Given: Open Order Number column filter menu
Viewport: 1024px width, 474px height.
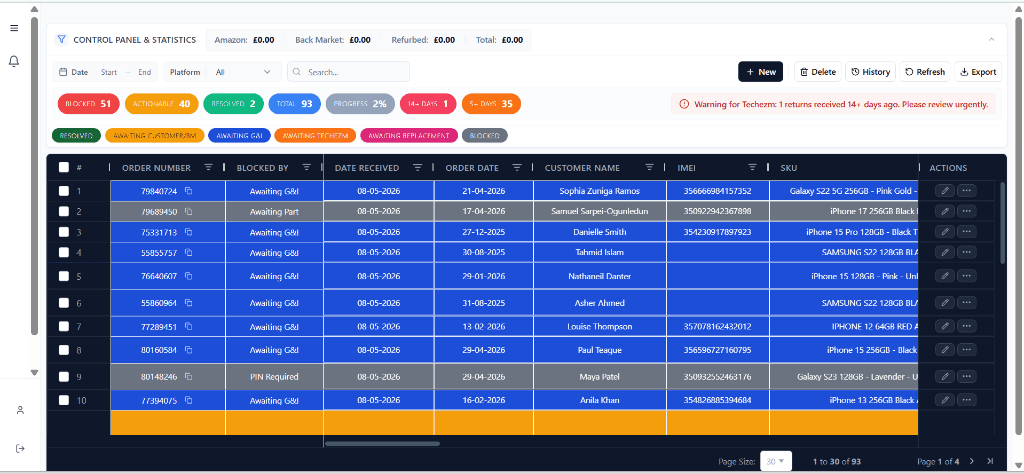Looking at the screenshot, I should pyautogui.click(x=208, y=168).
